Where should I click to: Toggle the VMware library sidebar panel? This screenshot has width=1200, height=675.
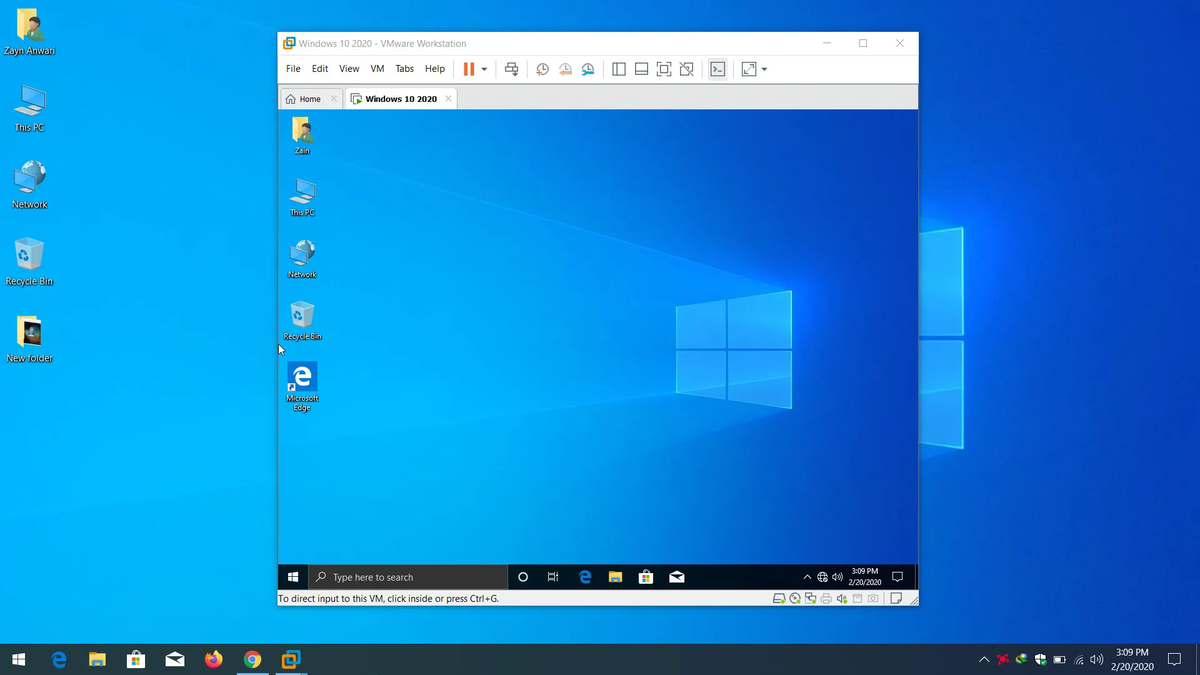619,69
